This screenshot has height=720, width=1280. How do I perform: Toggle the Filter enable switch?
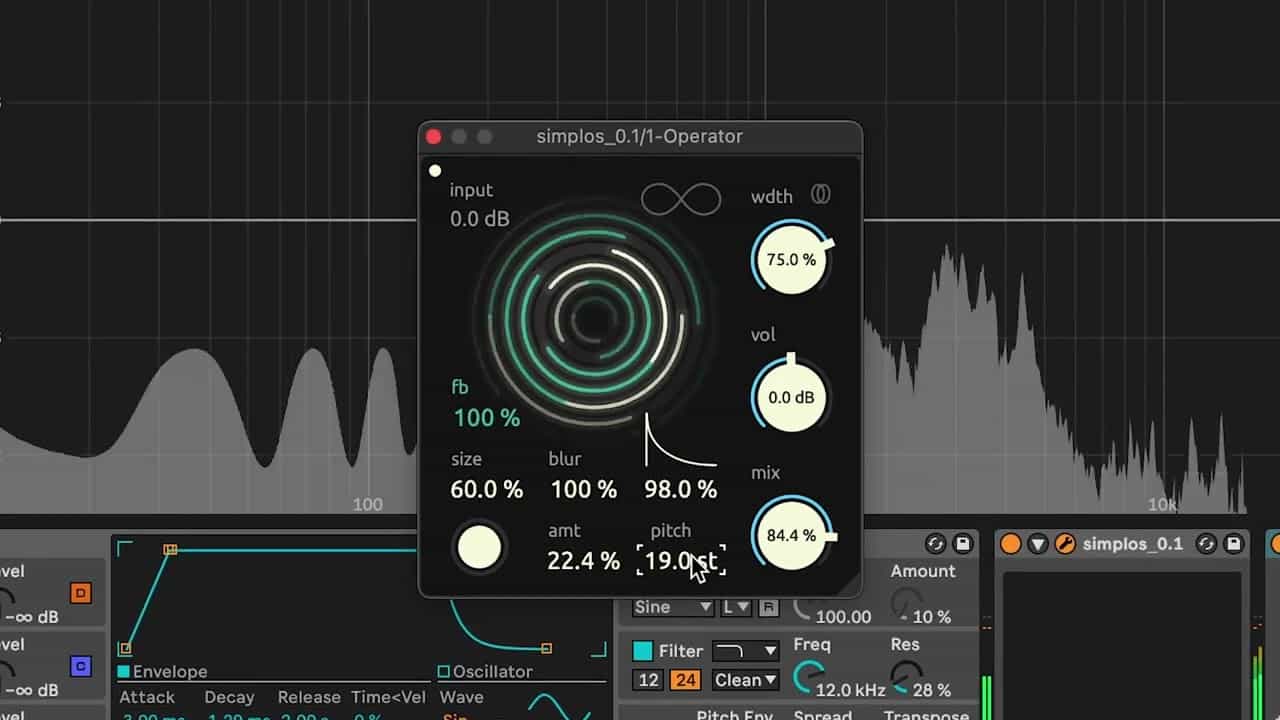click(643, 651)
